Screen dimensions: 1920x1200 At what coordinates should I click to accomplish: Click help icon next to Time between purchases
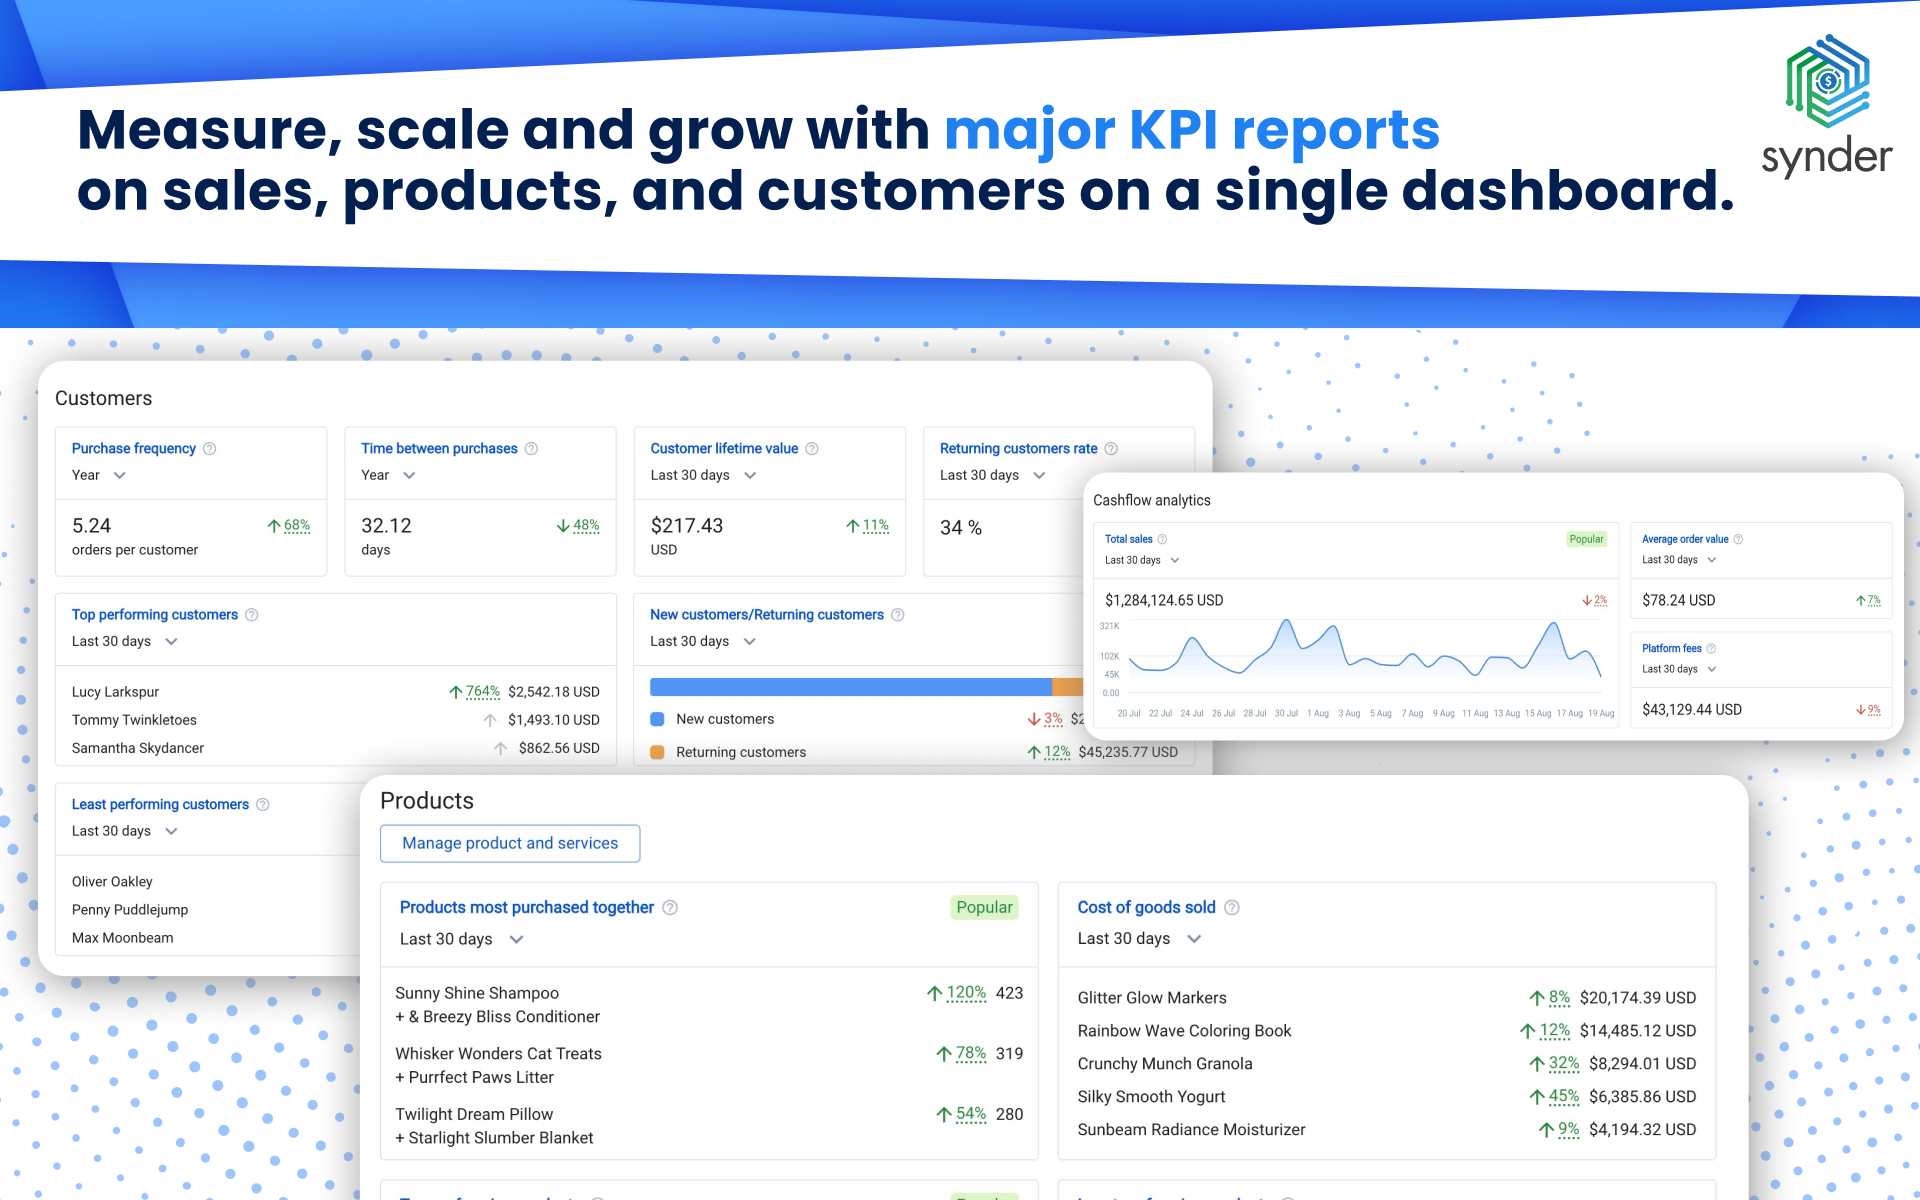[x=531, y=449]
